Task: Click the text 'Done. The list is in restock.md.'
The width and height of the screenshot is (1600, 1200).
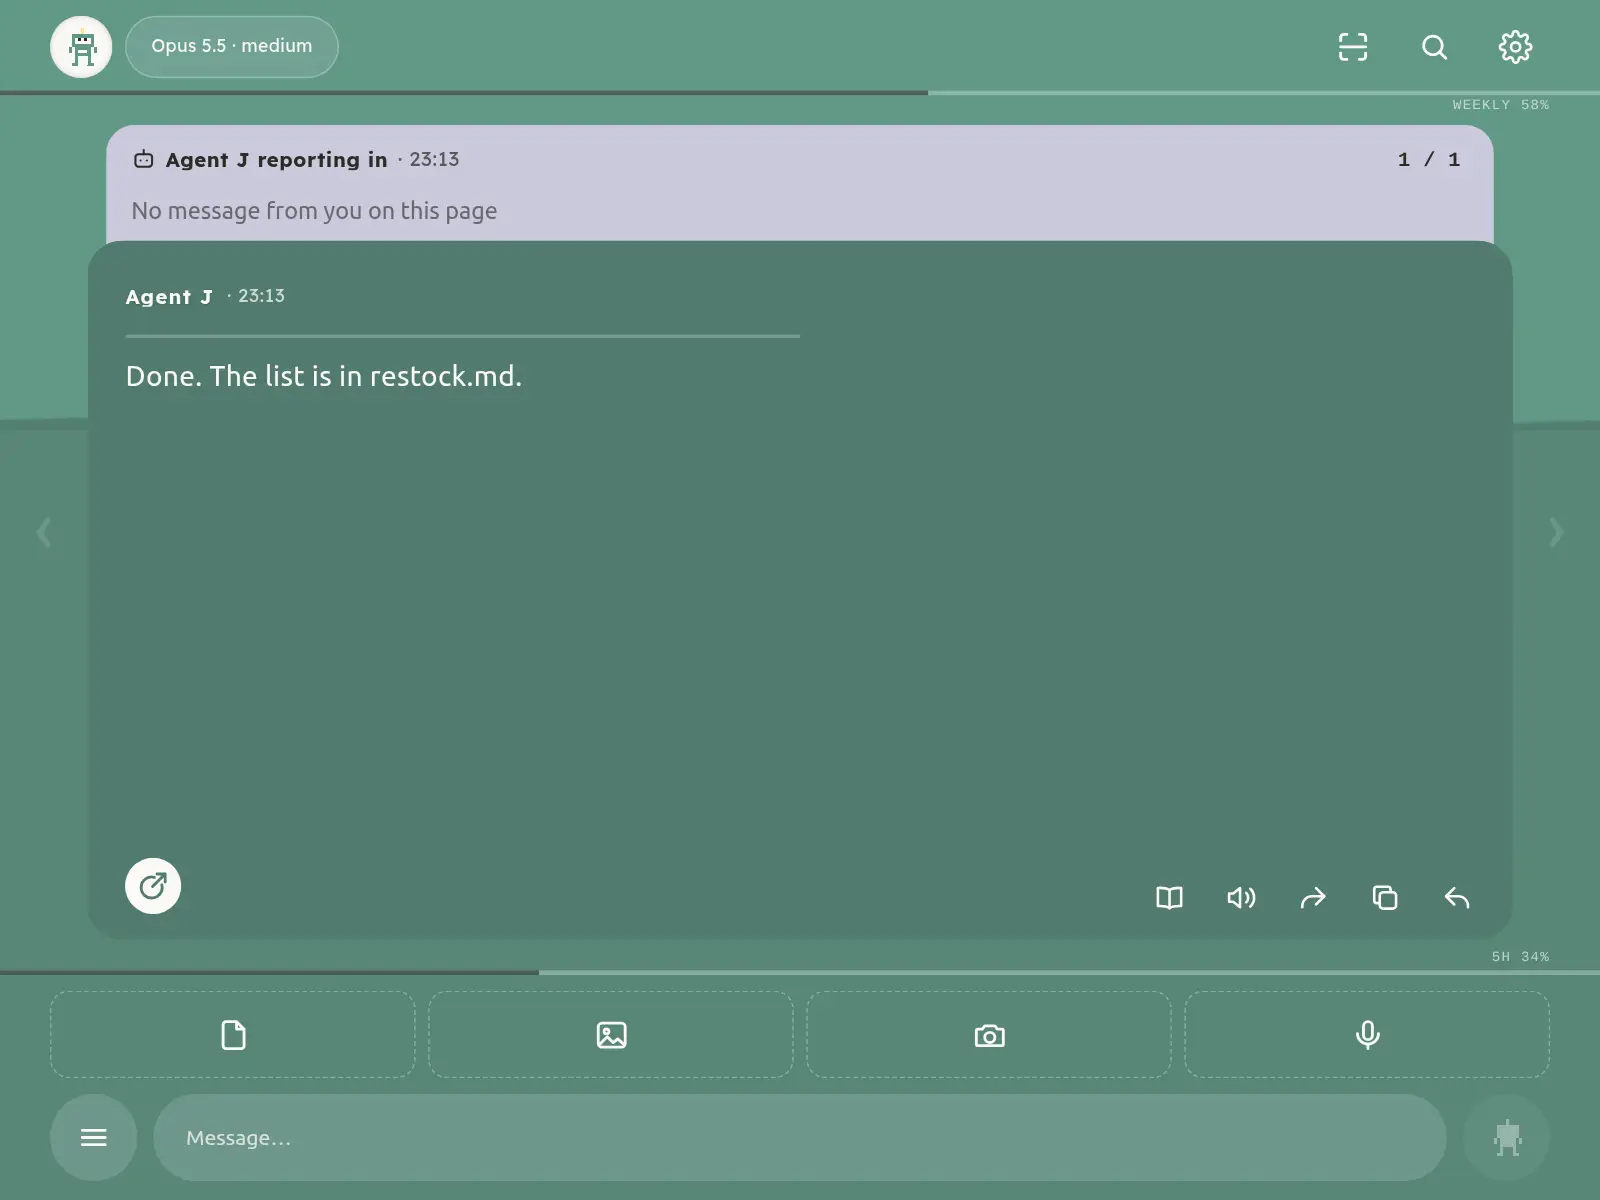Action: pyautogui.click(x=324, y=376)
